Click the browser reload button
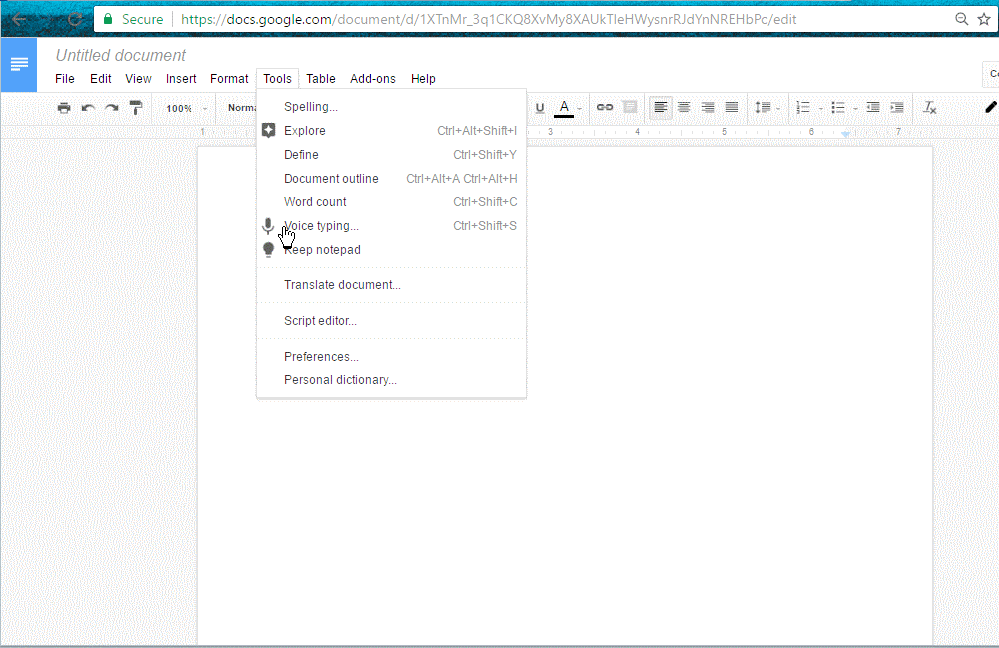Screen dimensions: 999x648 (75, 19)
